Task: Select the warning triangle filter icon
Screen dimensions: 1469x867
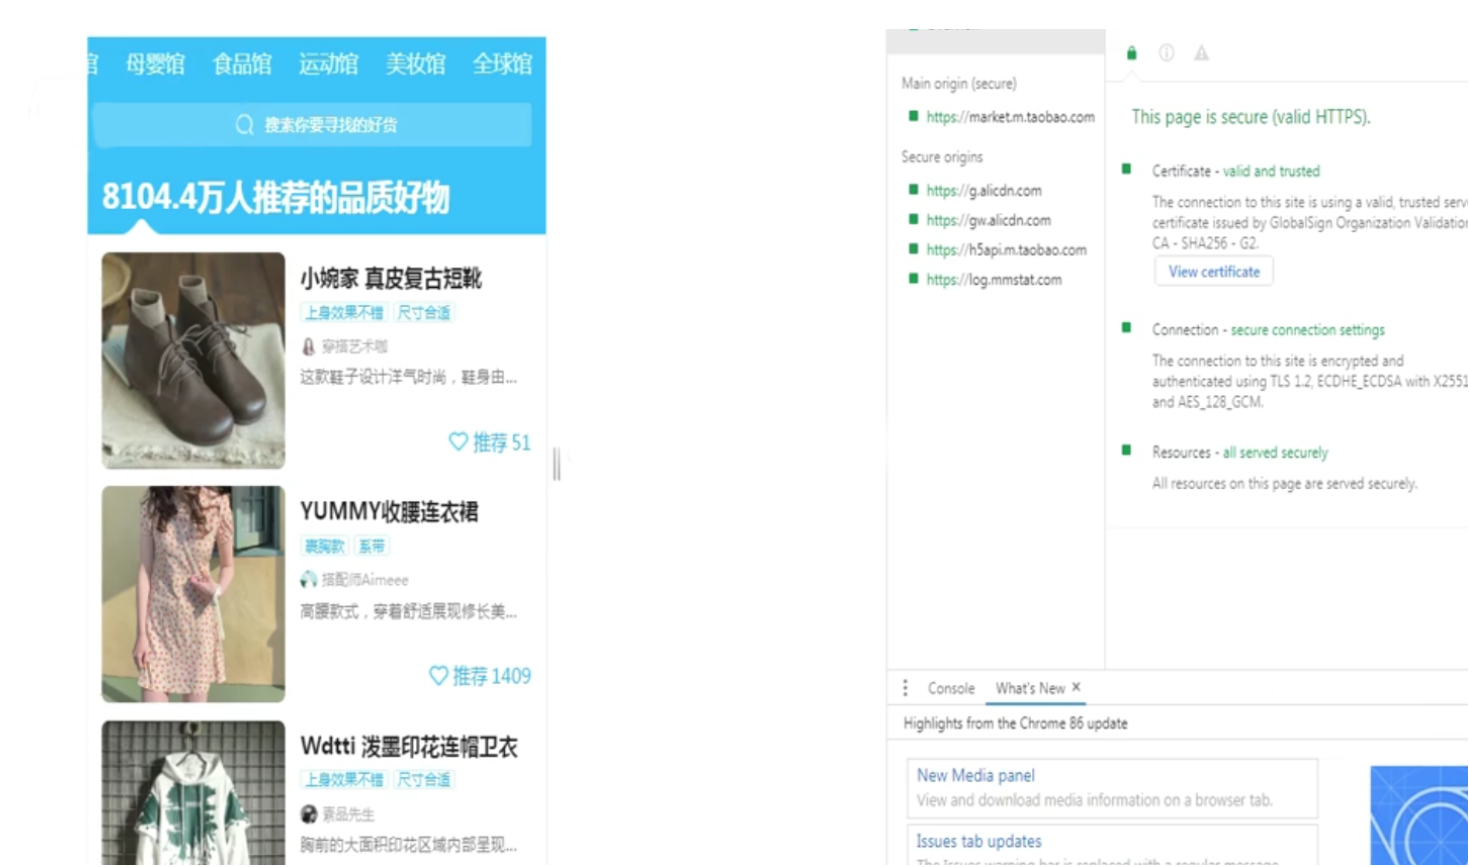Action: pyautogui.click(x=1201, y=53)
